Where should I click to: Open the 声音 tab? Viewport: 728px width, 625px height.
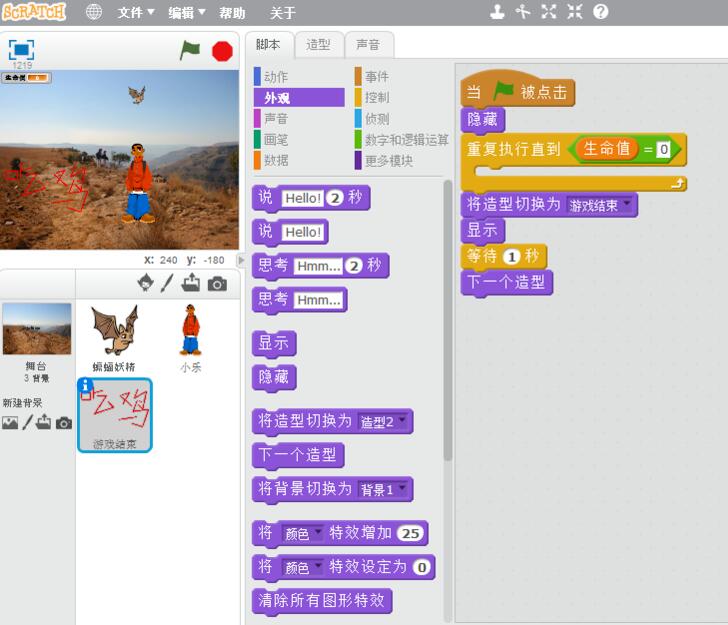pos(368,45)
